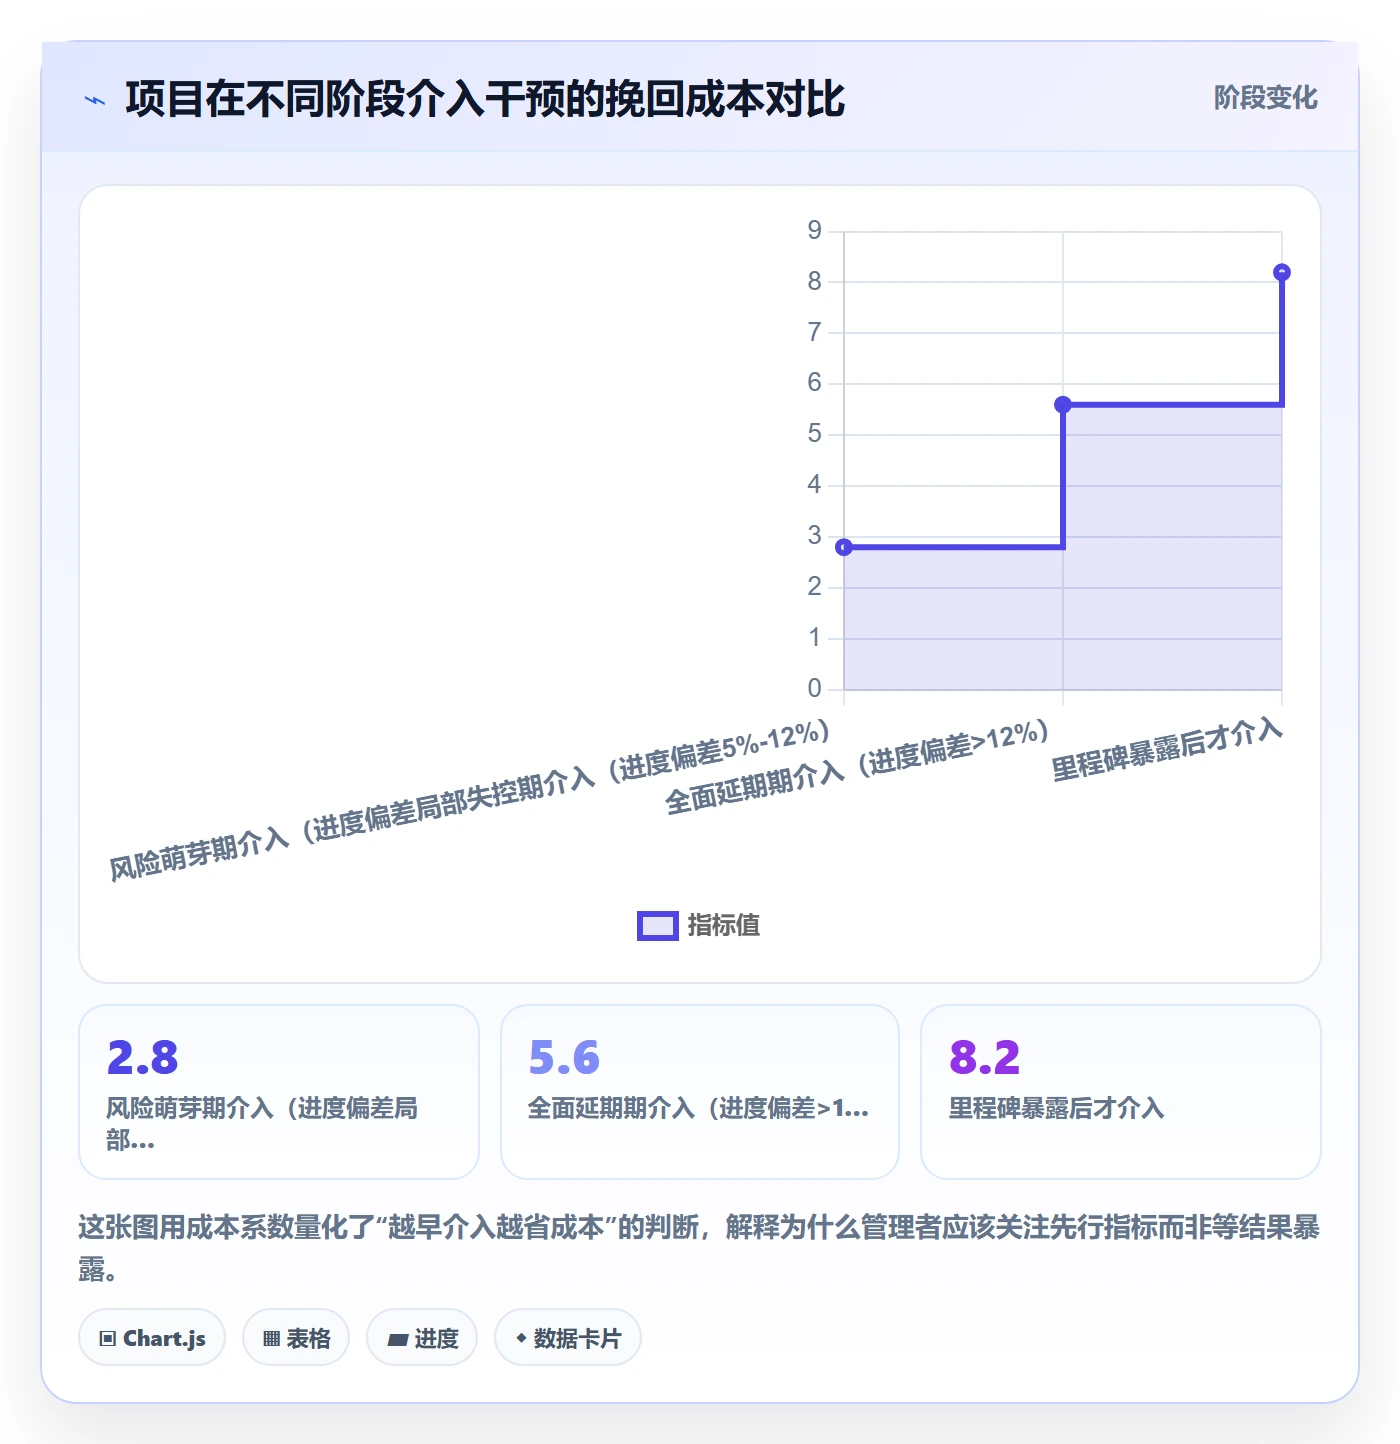Click the Chart.js tag
This screenshot has width=1400, height=1444.
coord(152,1337)
